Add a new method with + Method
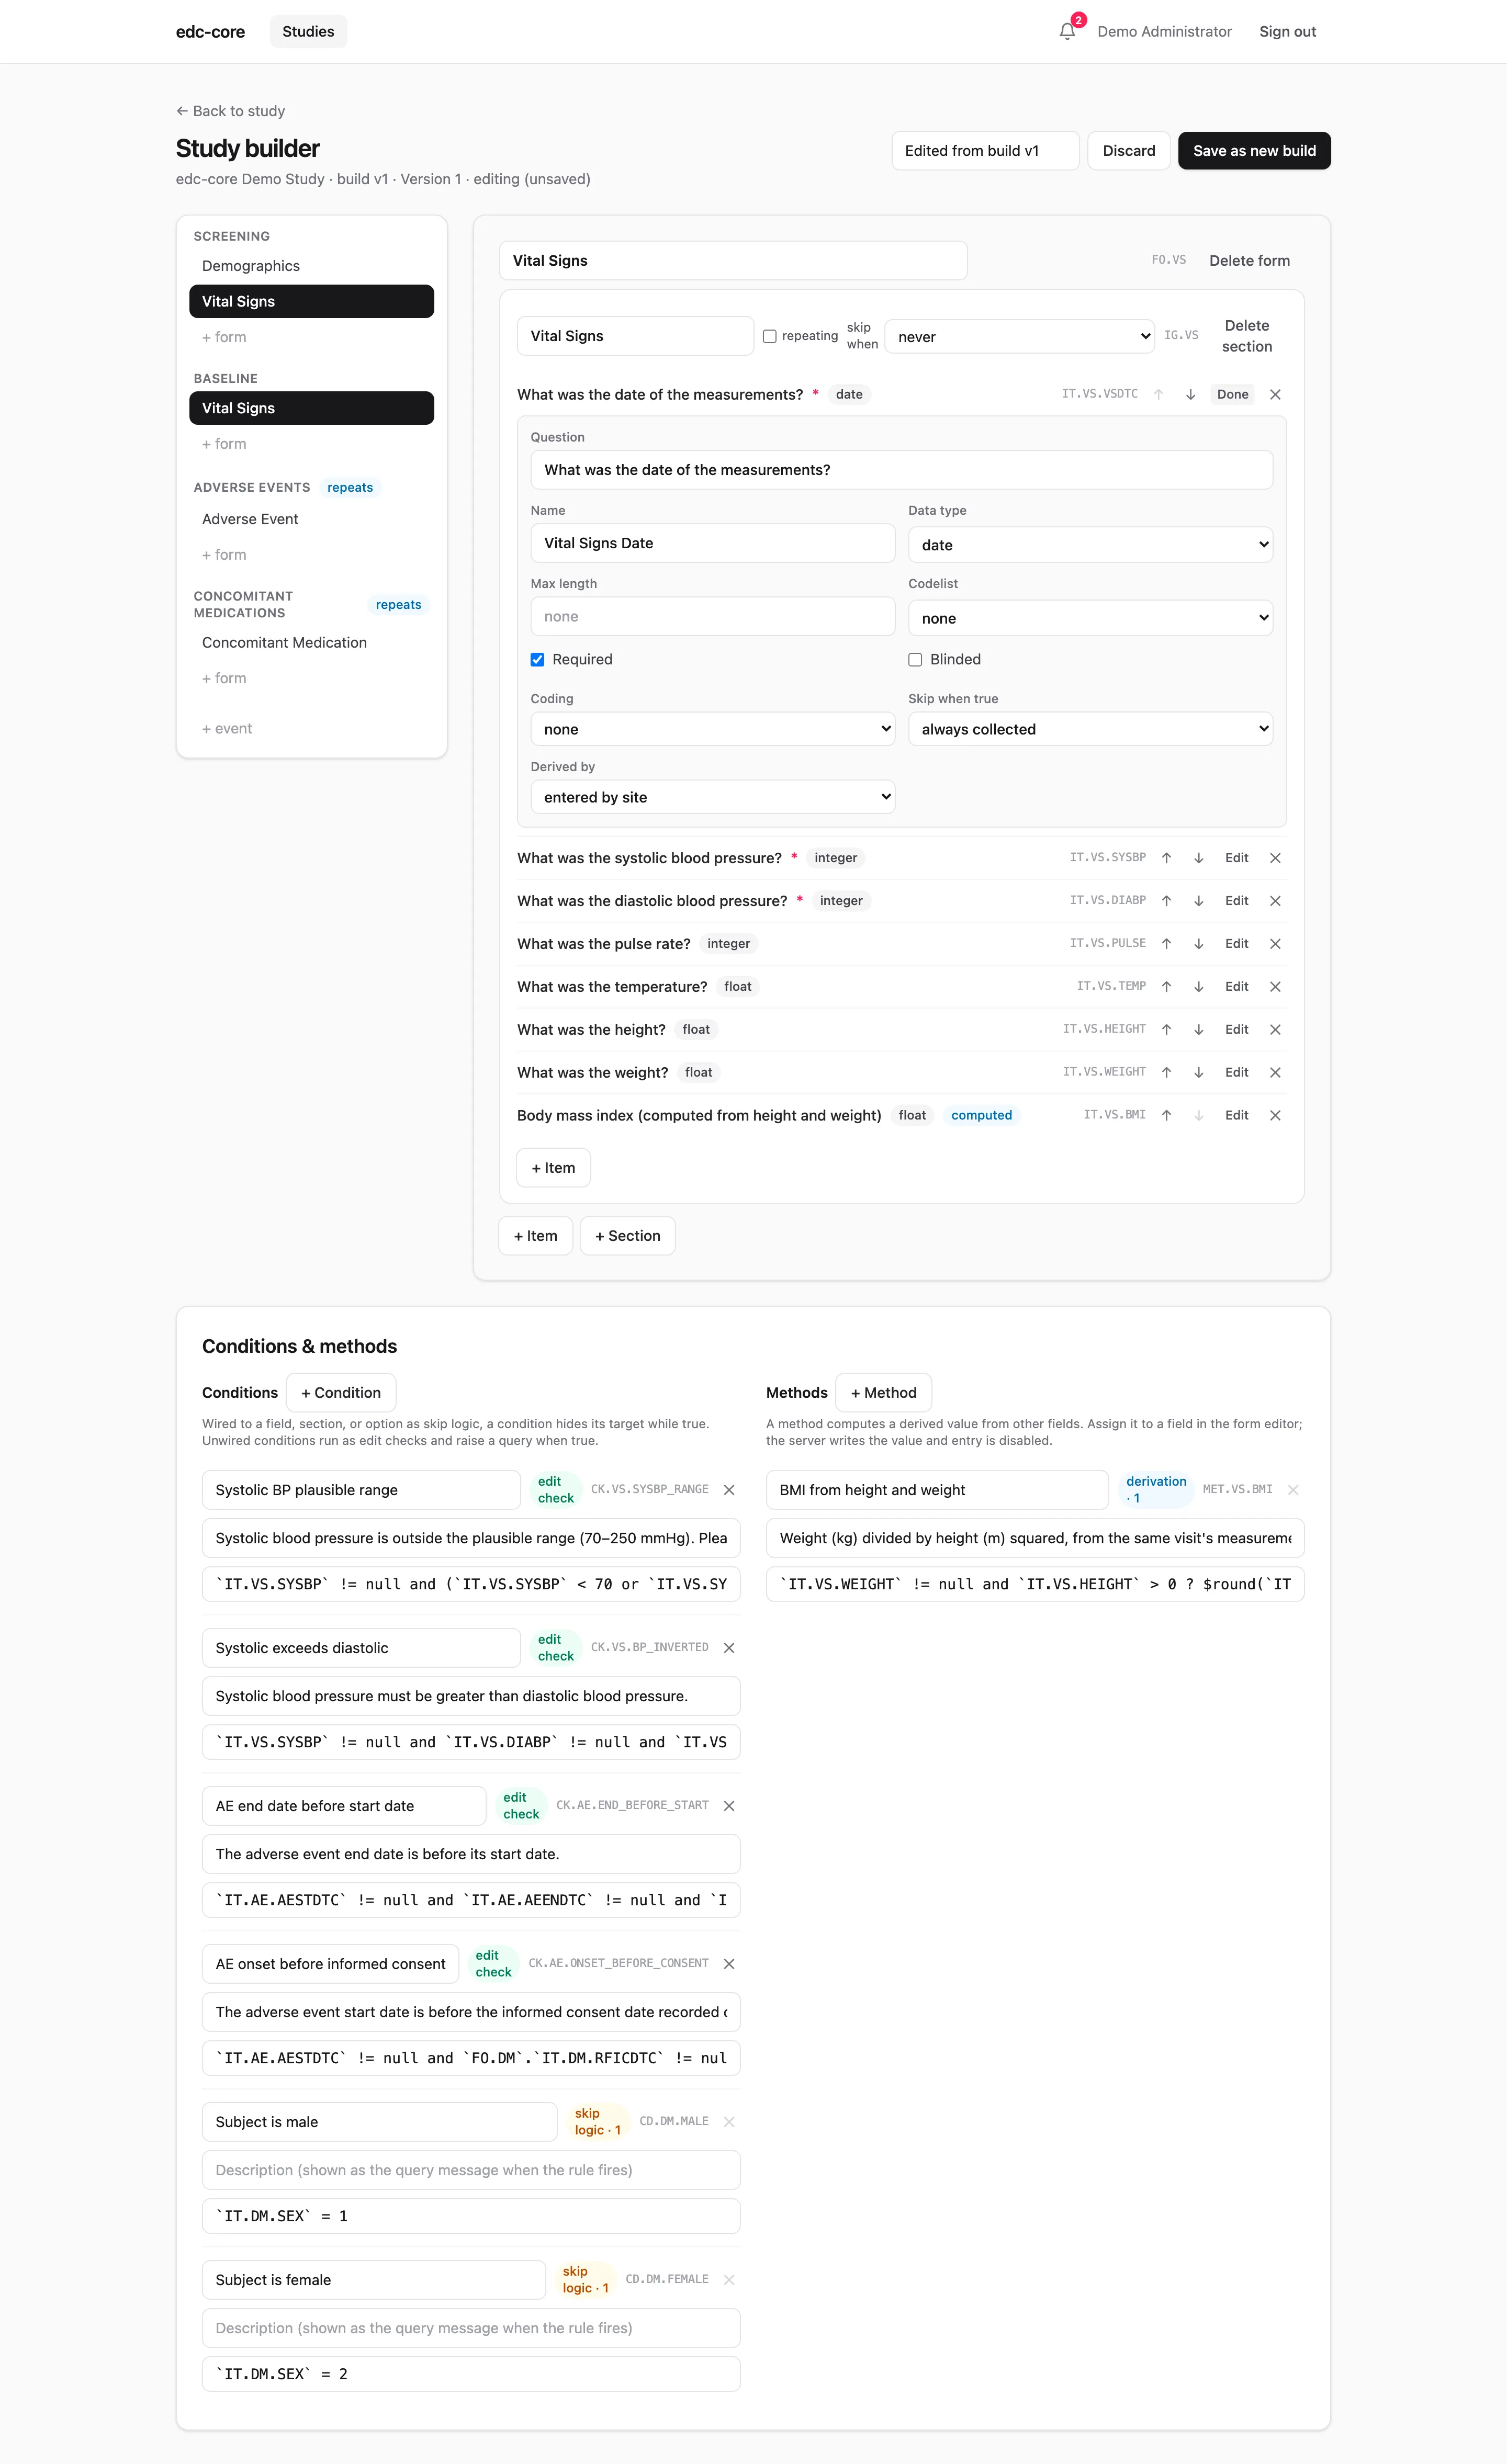Screen dimensions: 1507x2464 coord(883,1393)
